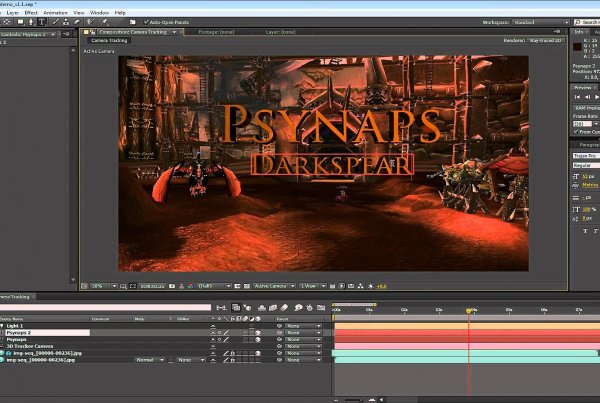Open the Animation menu
This screenshot has width=600, height=403.
coord(55,13)
